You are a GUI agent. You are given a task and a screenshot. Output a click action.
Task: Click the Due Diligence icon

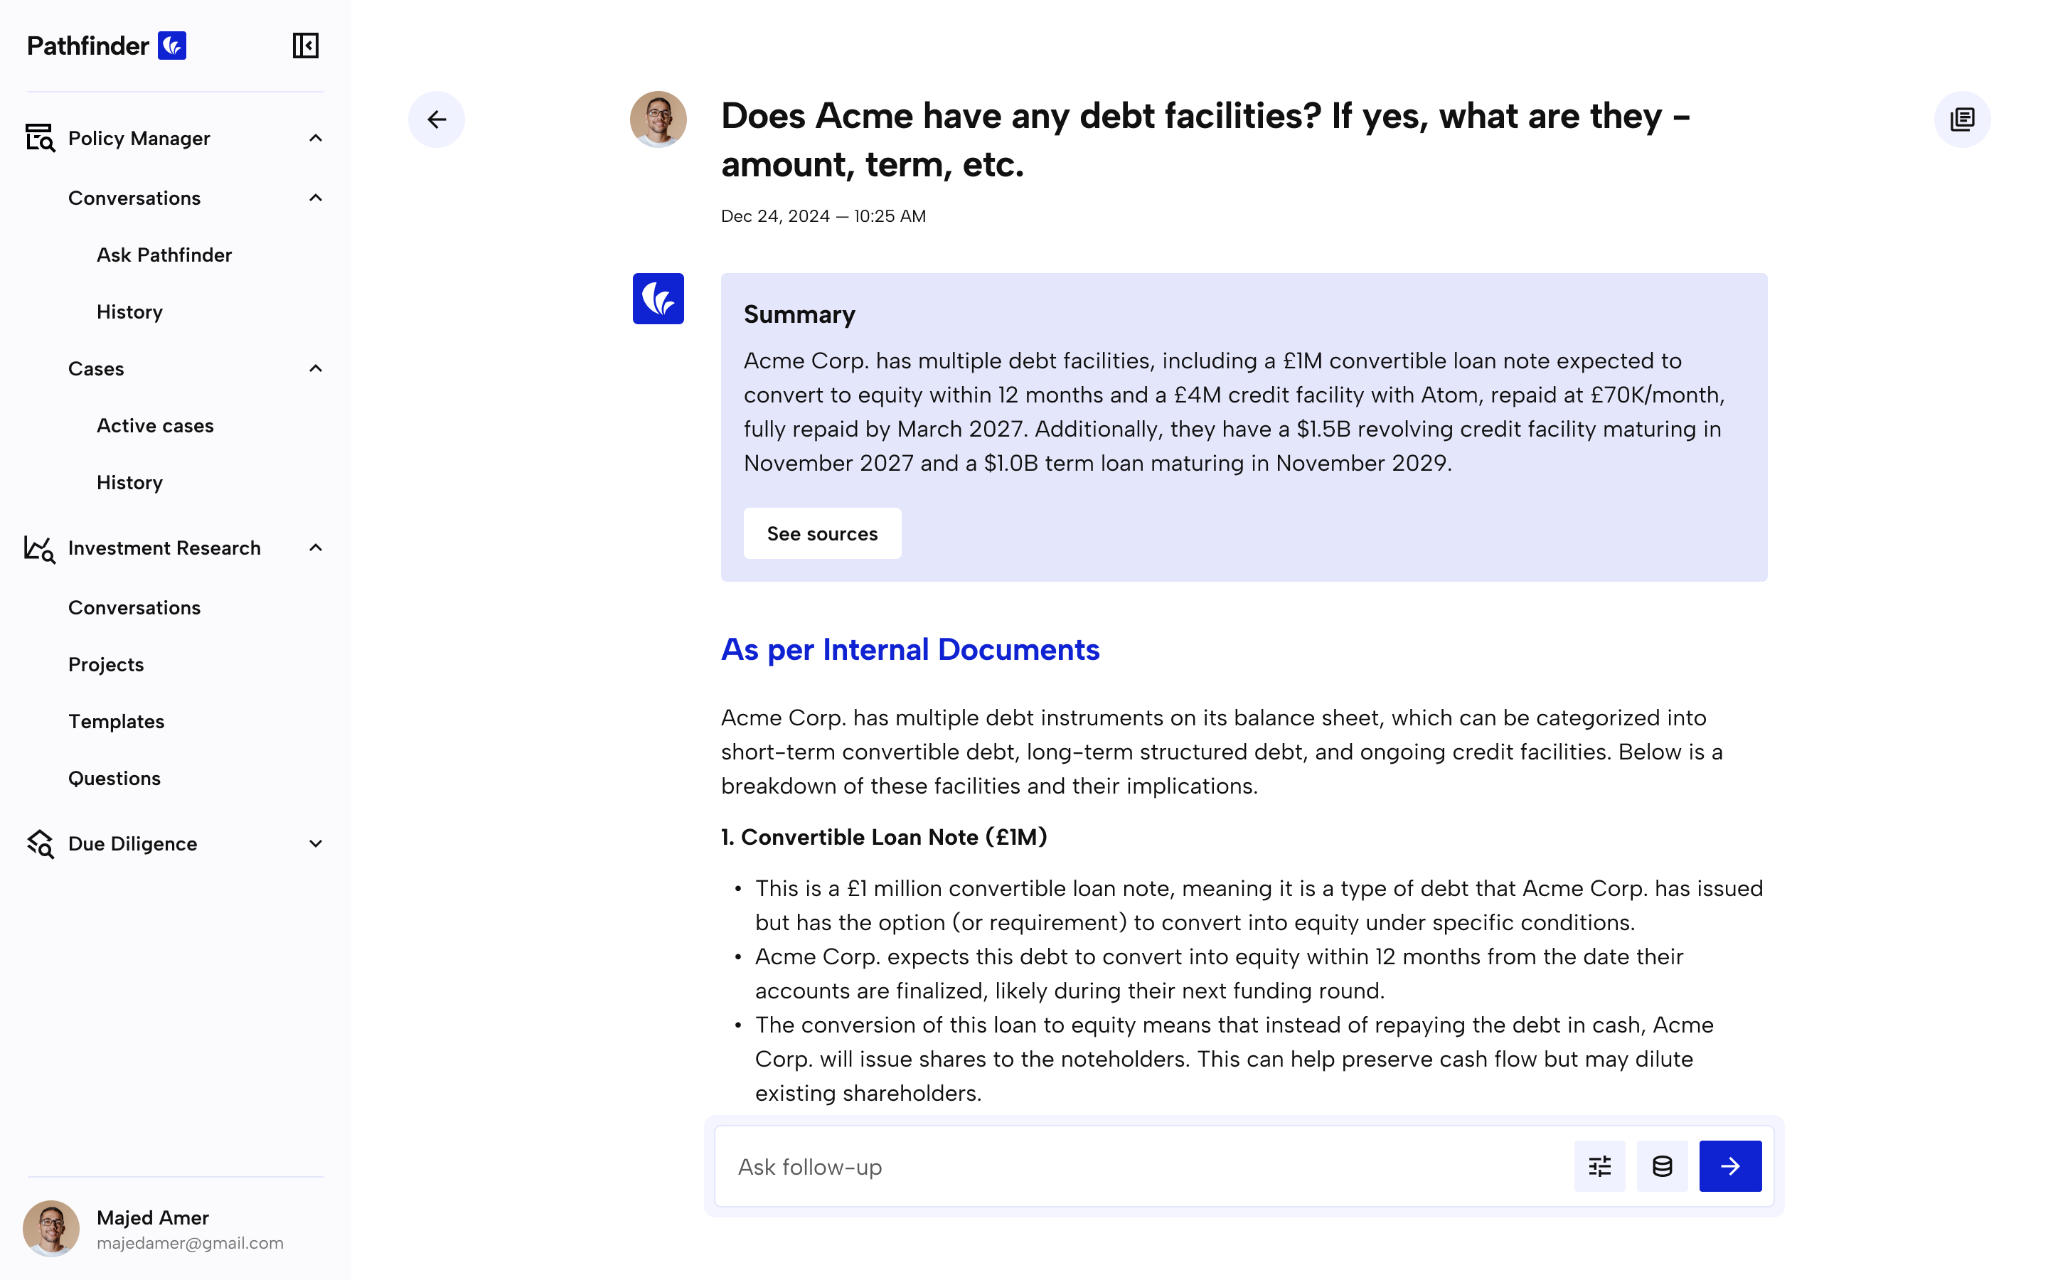40,844
